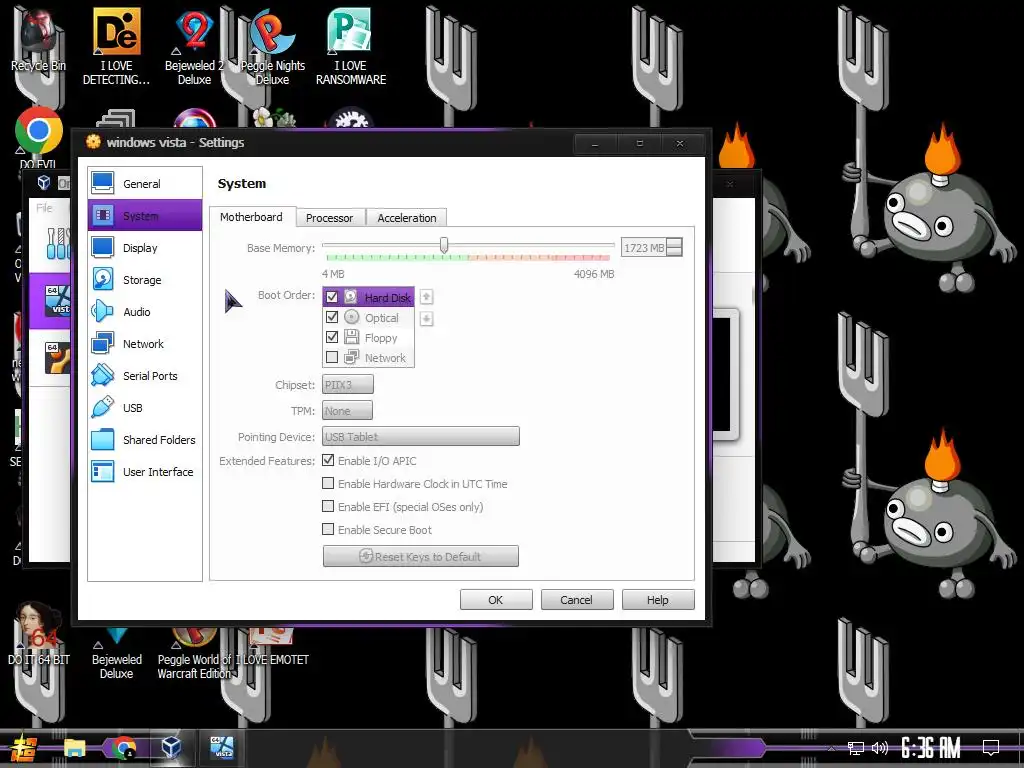This screenshot has height=768, width=1024.
Task: Select Network row in boot order list
Action: (x=368, y=358)
